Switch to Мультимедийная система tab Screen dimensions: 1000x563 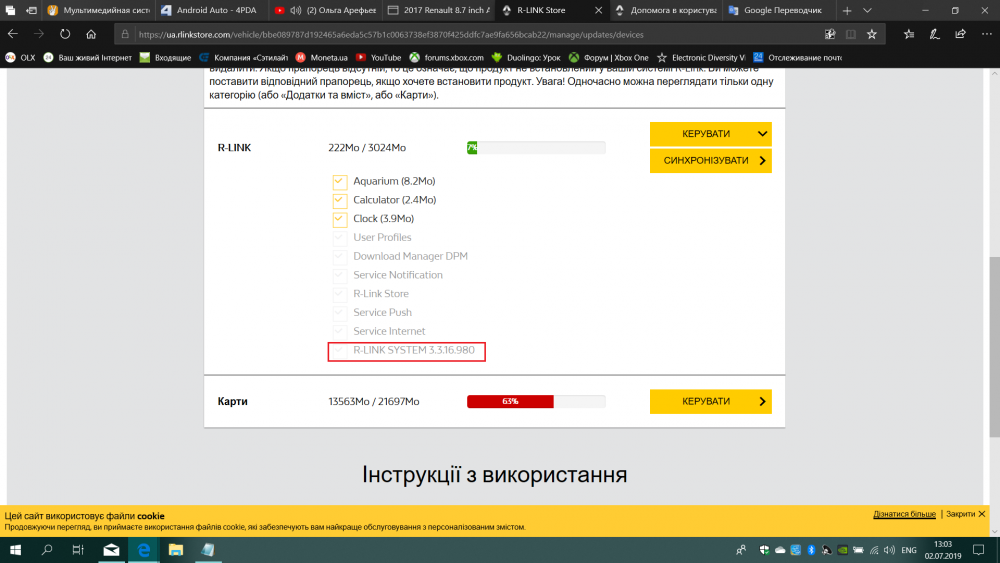(x=99, y=10)
